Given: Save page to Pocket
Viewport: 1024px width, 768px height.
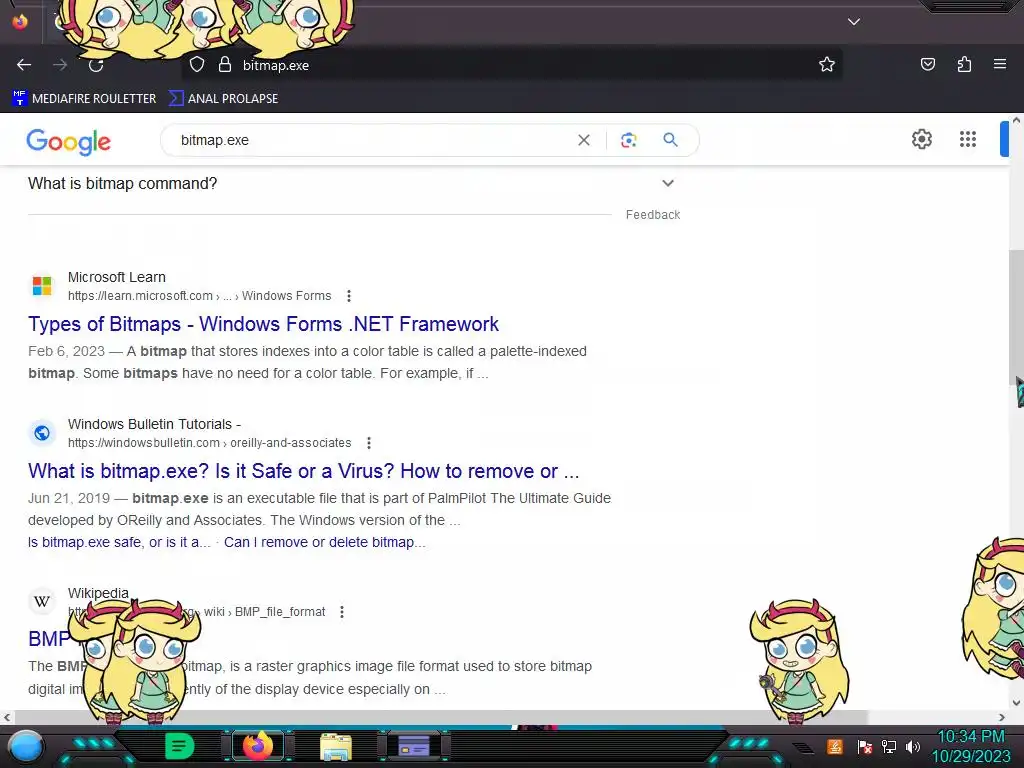Looking at the screenshot, I should click(x=927, y=65).
